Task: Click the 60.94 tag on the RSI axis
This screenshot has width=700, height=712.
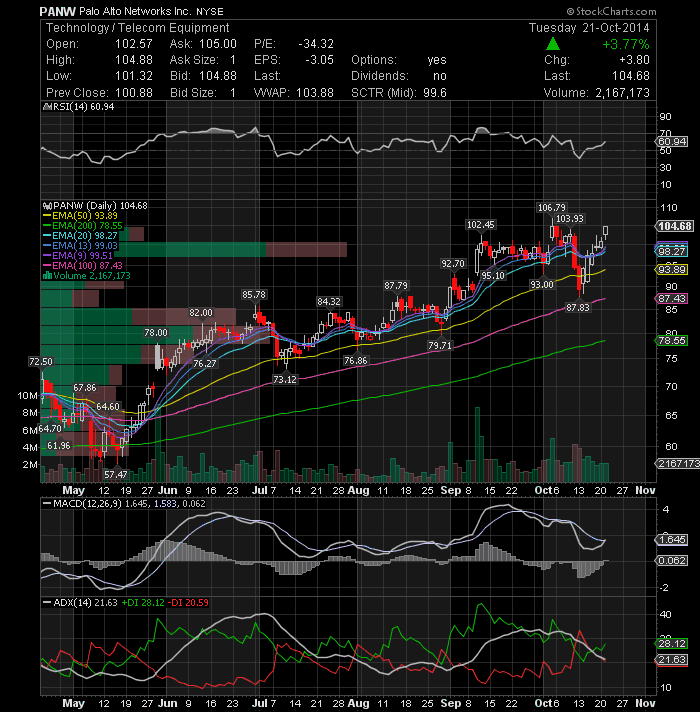Action: tap(672, 142)
